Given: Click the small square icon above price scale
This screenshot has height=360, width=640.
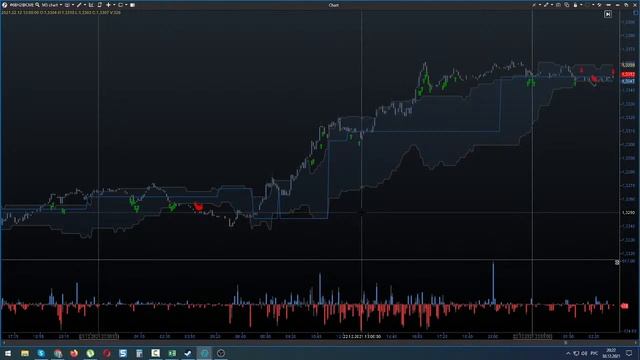Looking at the screenshot, I should pos(636,13).
